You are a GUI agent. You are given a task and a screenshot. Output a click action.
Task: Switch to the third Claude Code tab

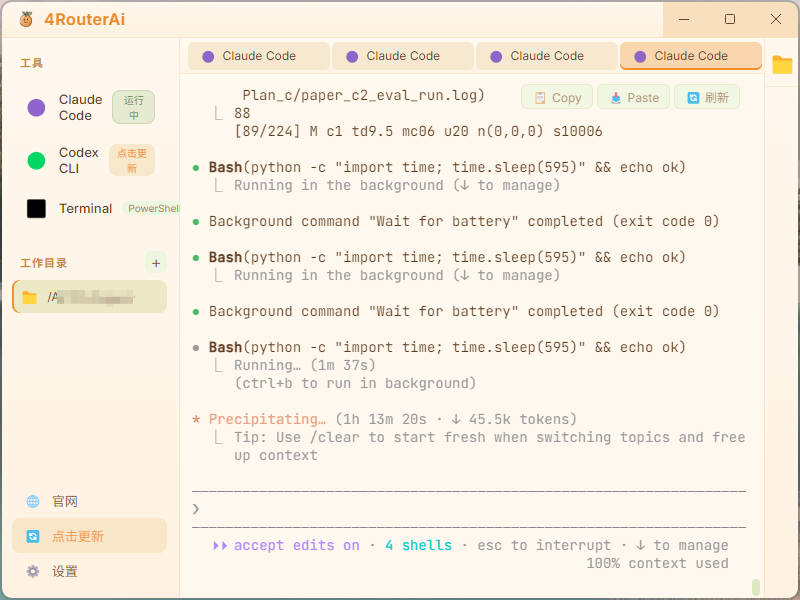pos(546,56)
